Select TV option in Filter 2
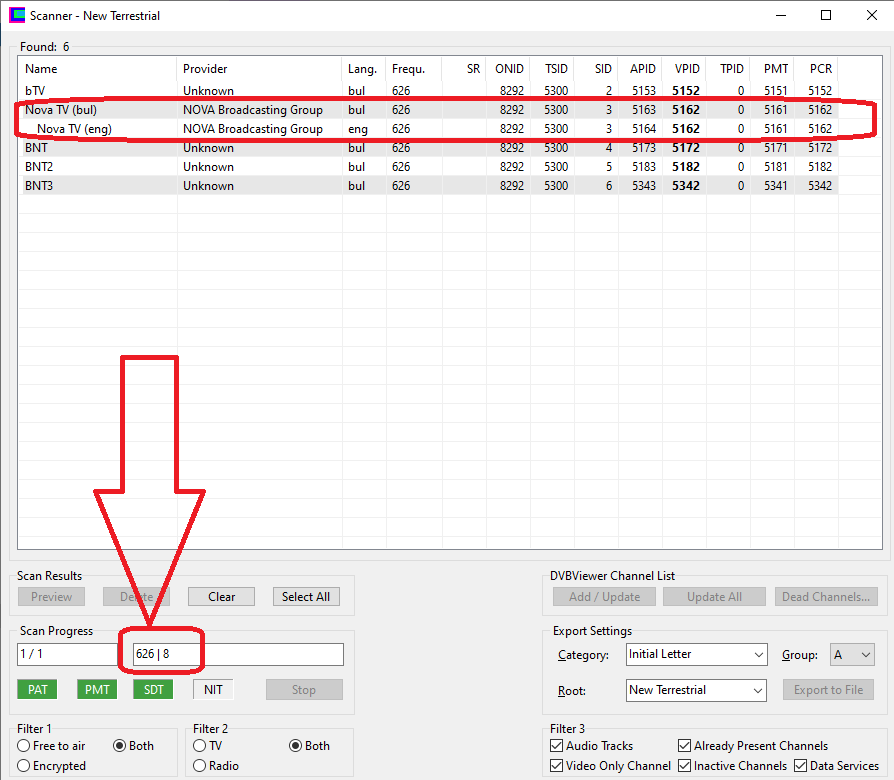Screen dimensions: 894x780 [208, 746]
